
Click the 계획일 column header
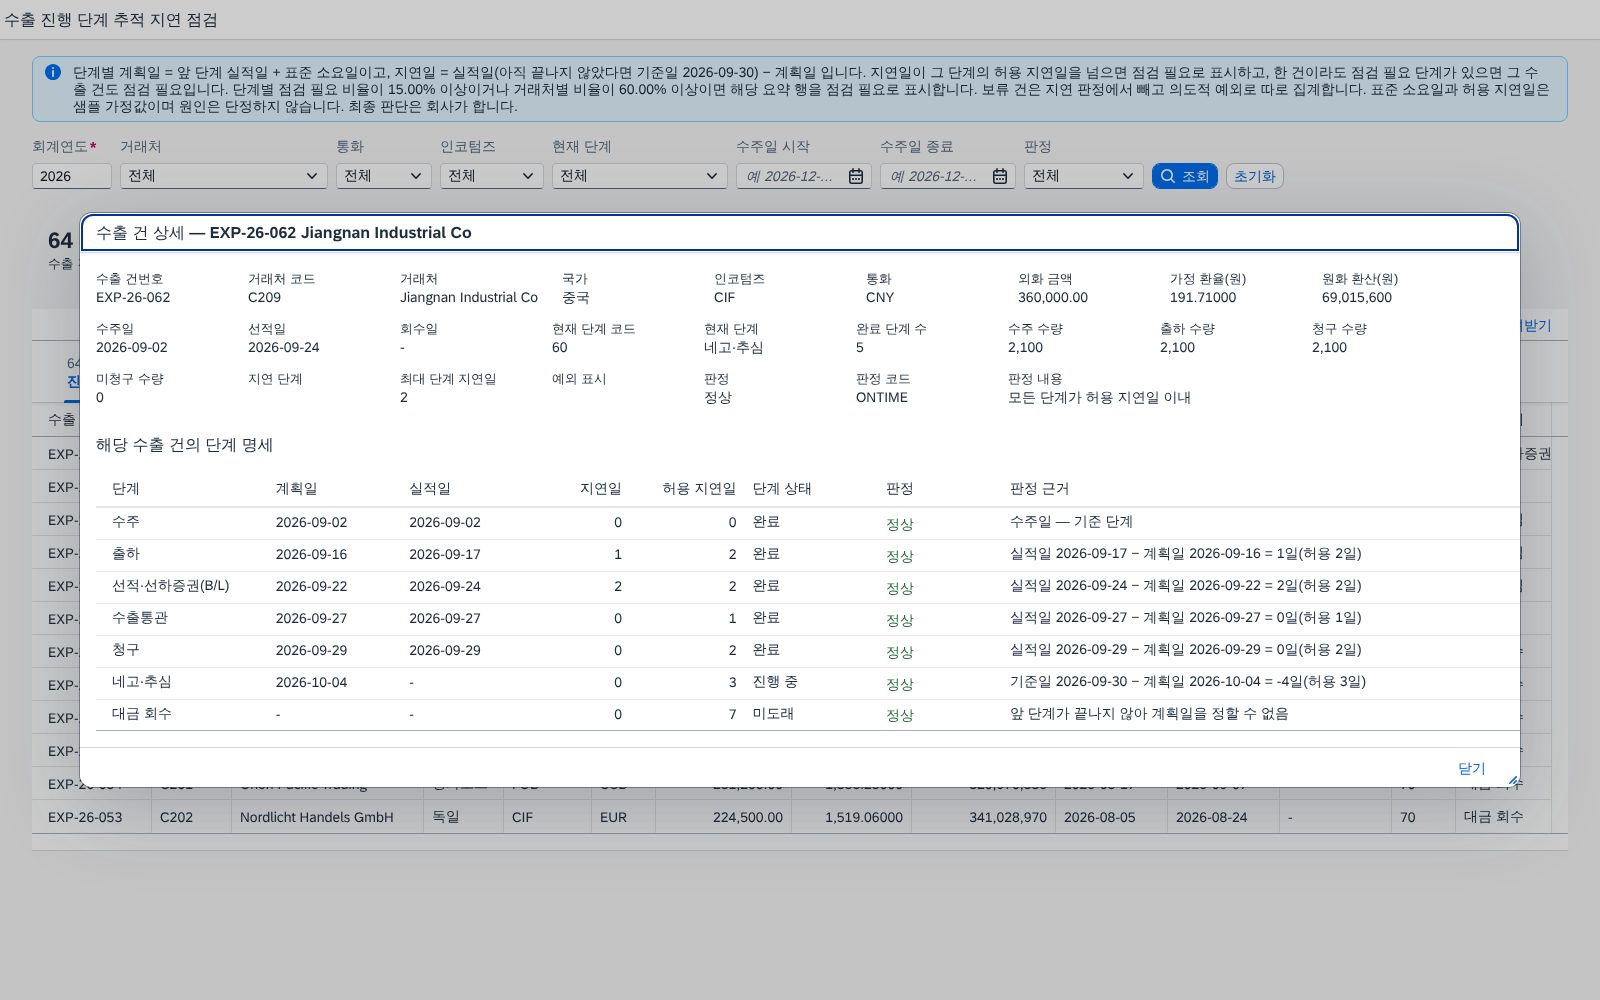(296, 489)
